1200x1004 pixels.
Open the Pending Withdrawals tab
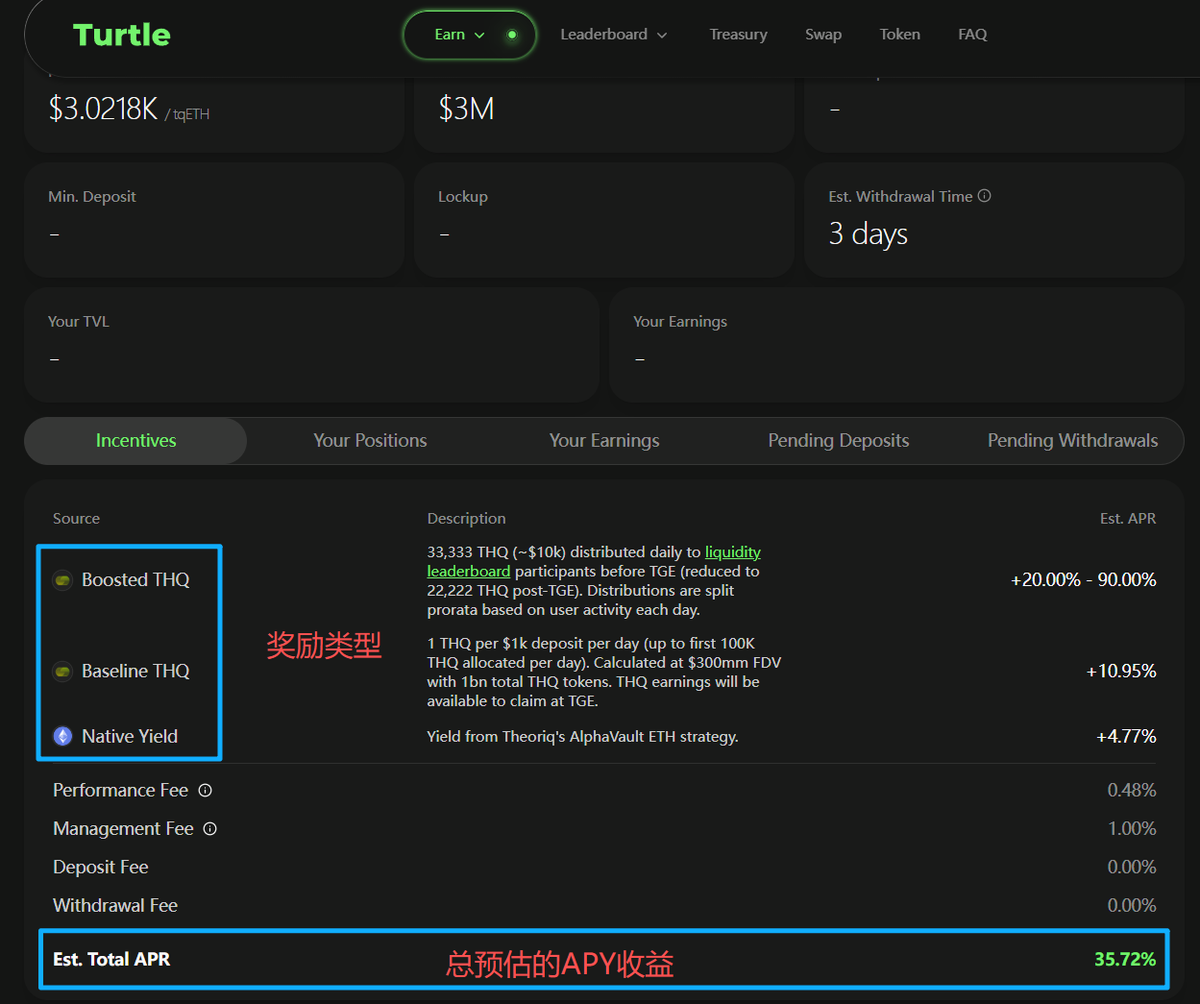point(1072,441)
